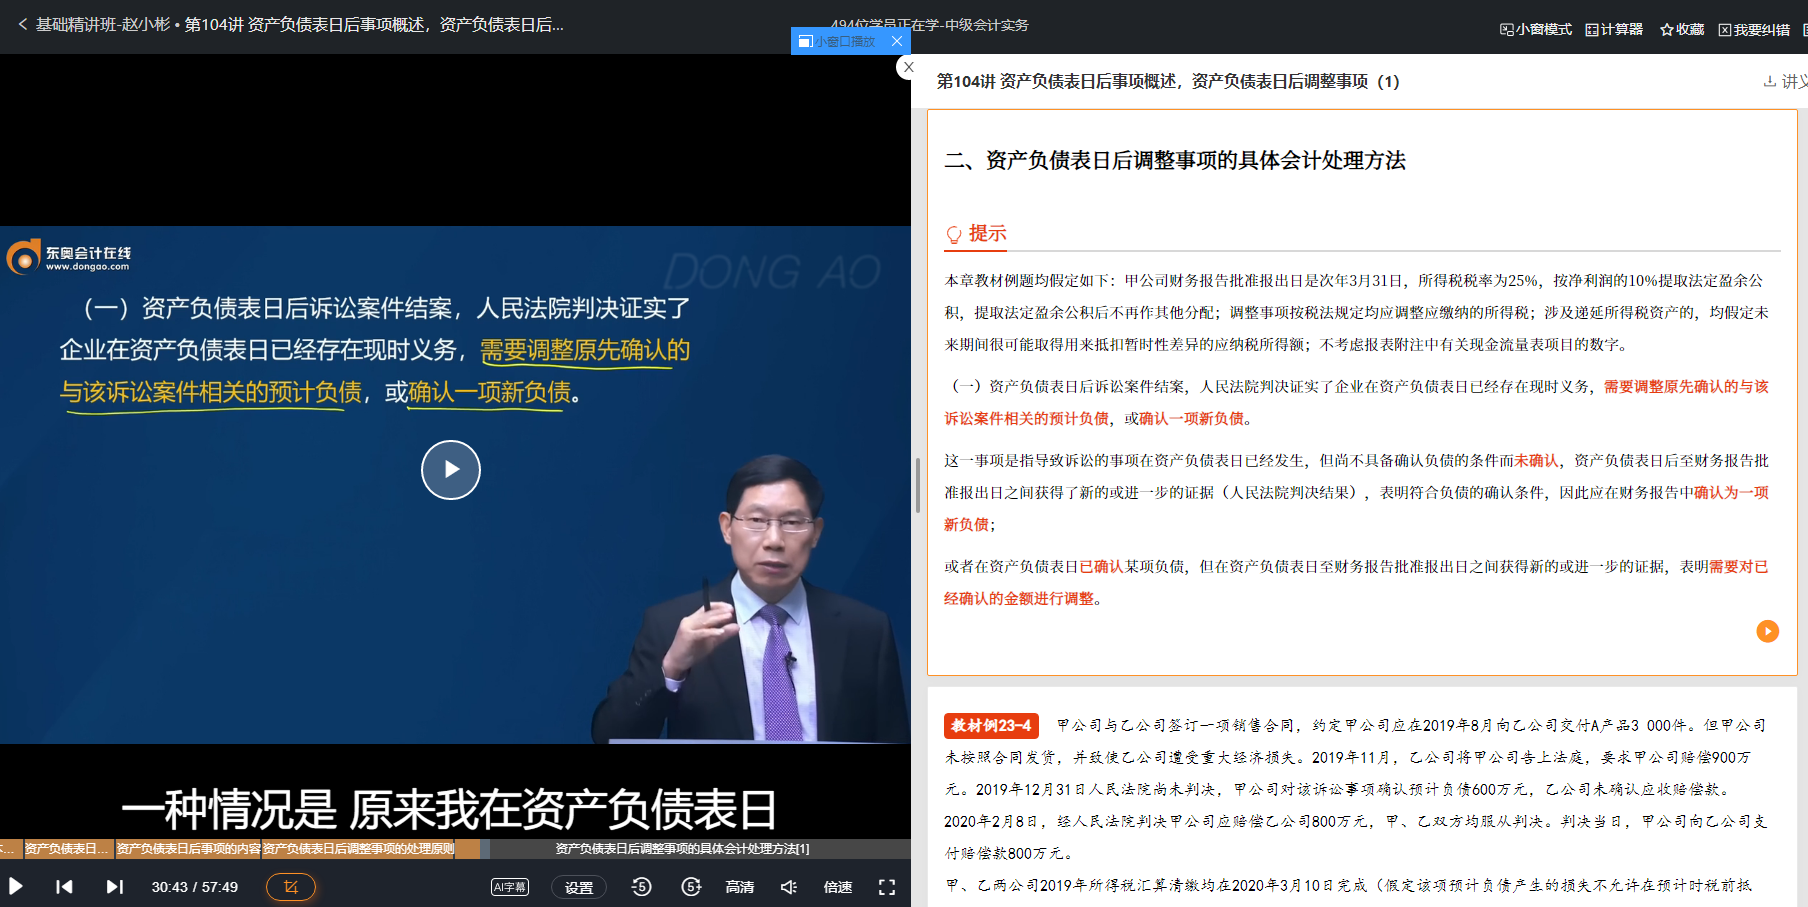Advance the 提示 panel with orange arrow
The image size is (1808, 907).
pyautogui.click(x=1767, y=631)
